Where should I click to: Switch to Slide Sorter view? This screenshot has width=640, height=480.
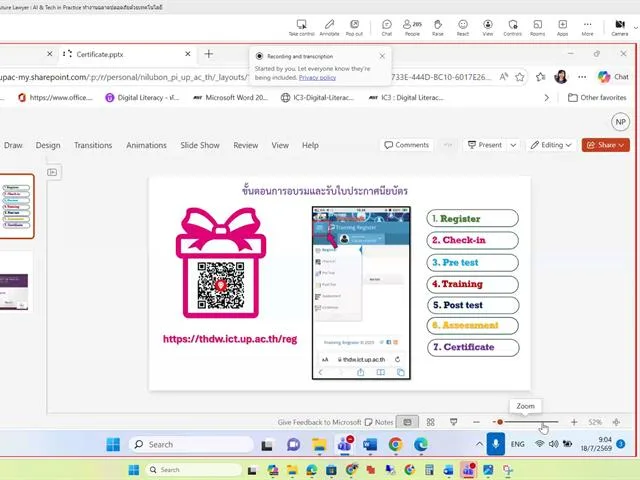pos(430,422)
